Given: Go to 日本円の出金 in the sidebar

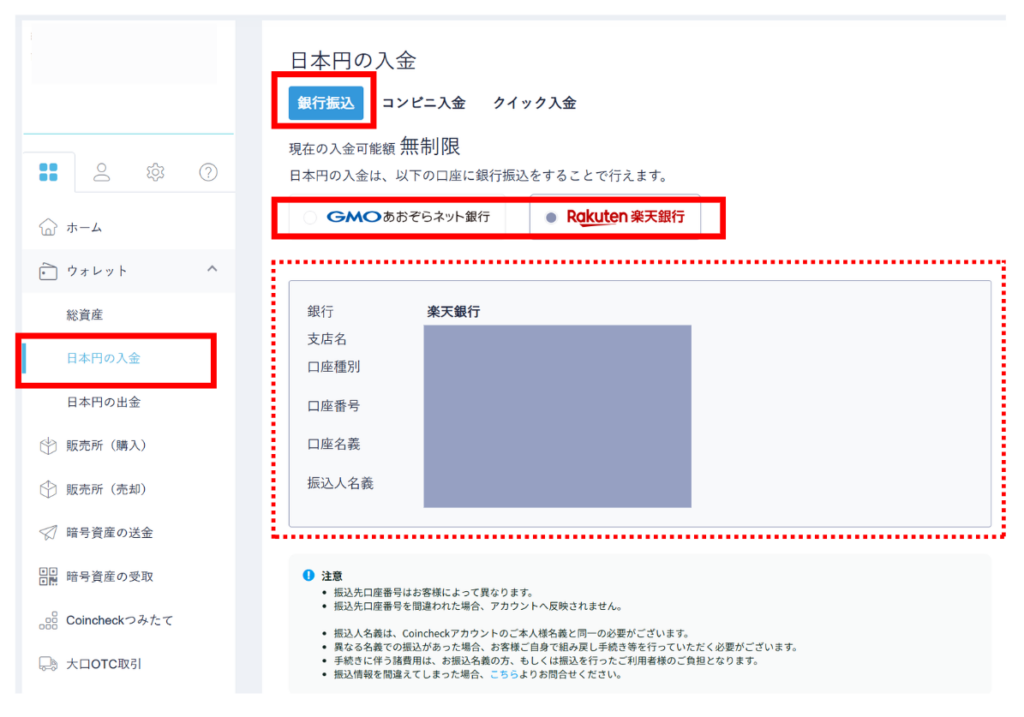Looking at the screenshot, I should pos(103,402).
